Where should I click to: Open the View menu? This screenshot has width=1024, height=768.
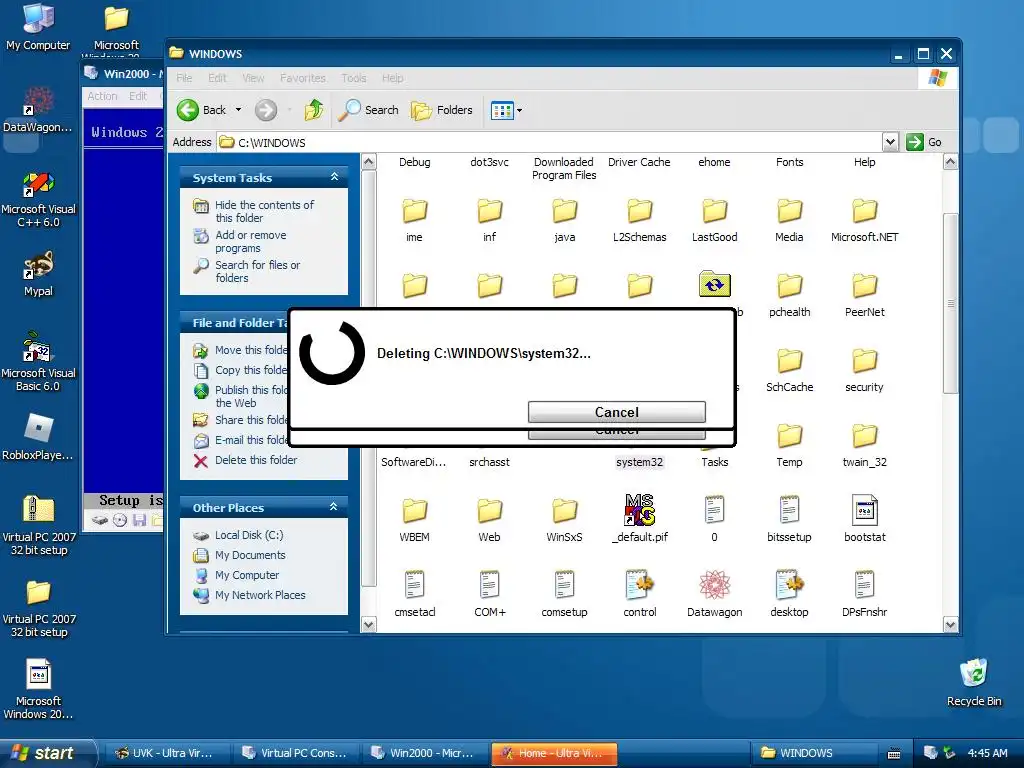pos(253,78)
